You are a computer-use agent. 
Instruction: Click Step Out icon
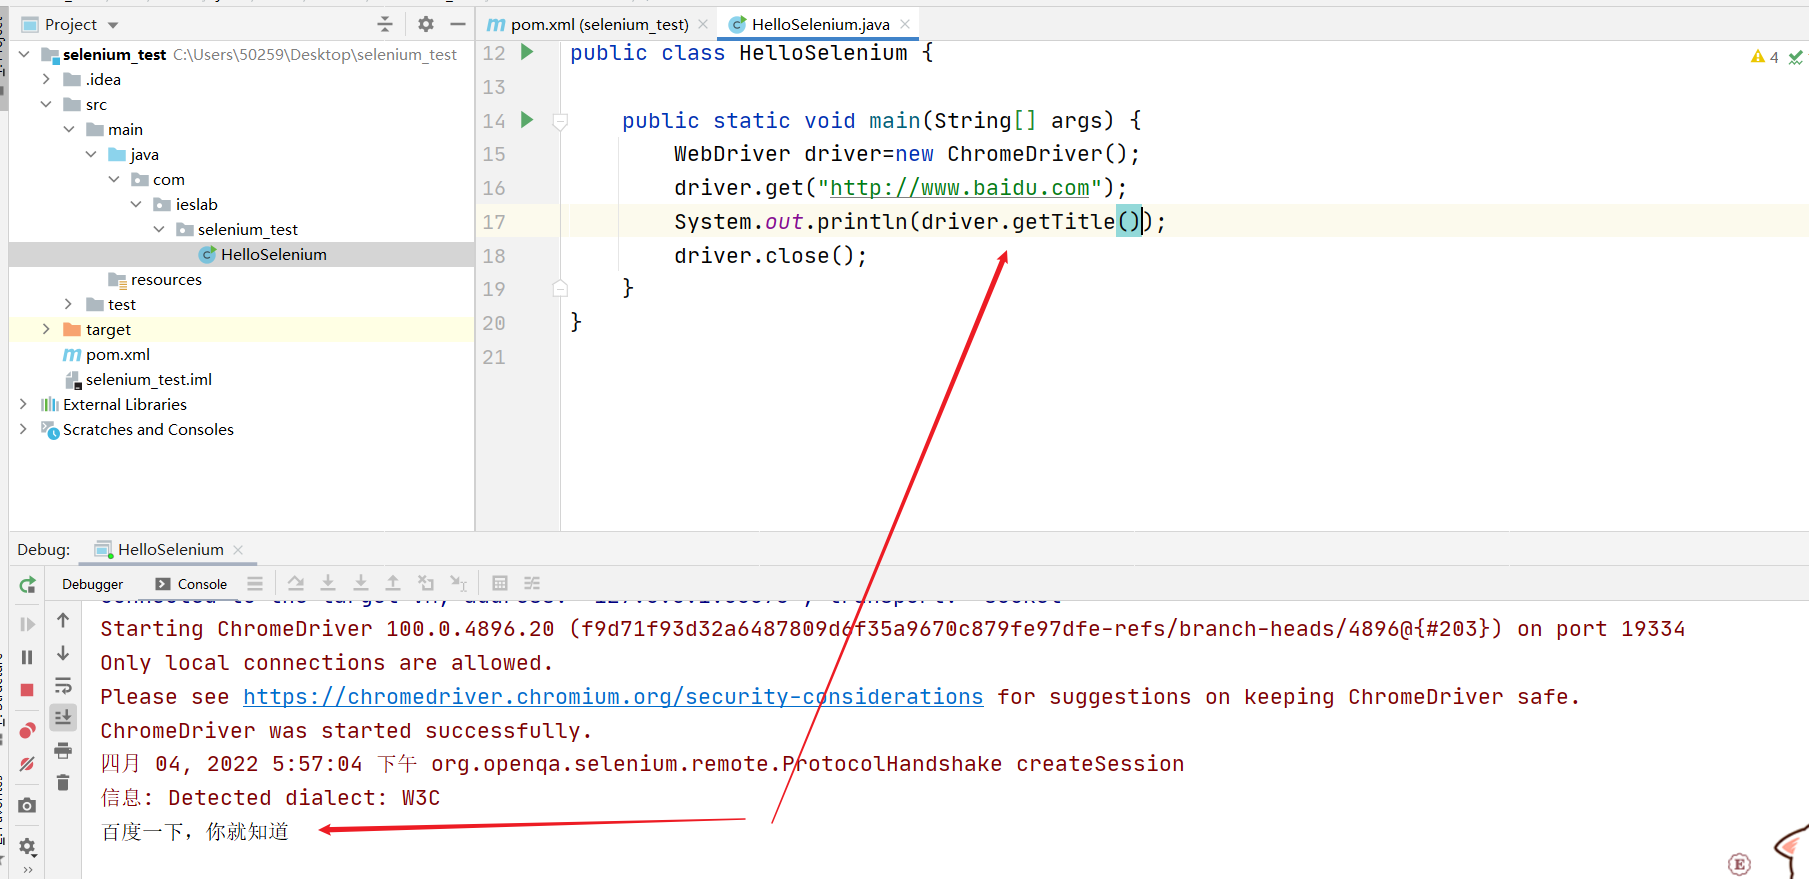click(x=393, y=583)
